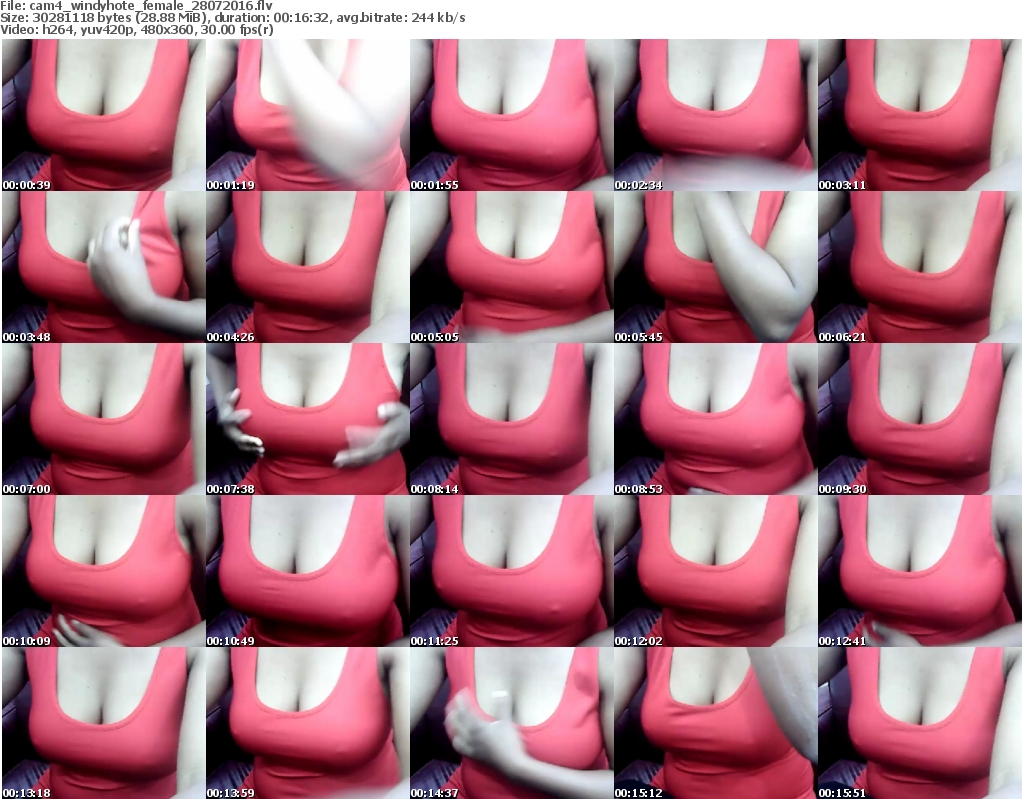Choose the thumbnail stamped 00:13:59
Screen dimensions: 1024x799
click(308, 723)
